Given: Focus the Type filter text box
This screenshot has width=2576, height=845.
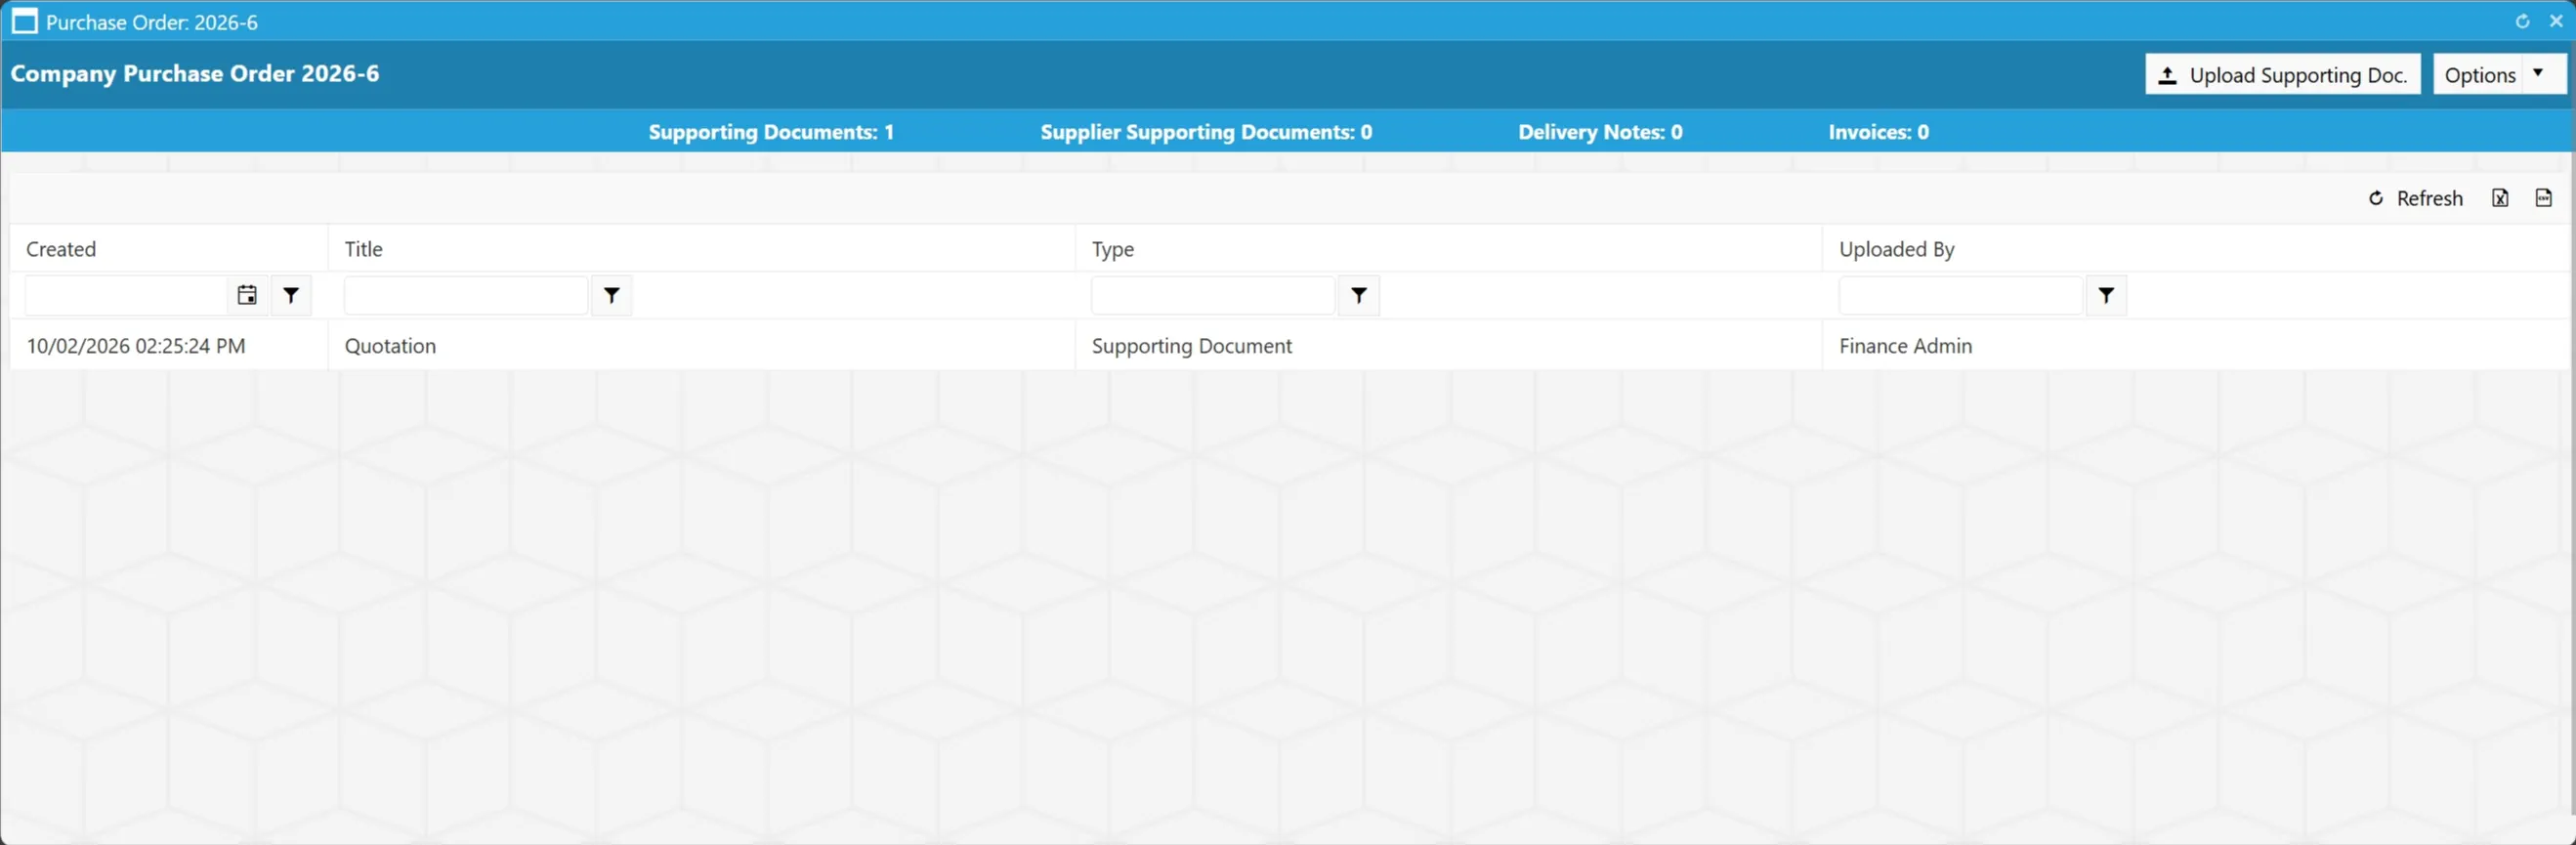Looking at the screenshot, I should pos(1212,295).
